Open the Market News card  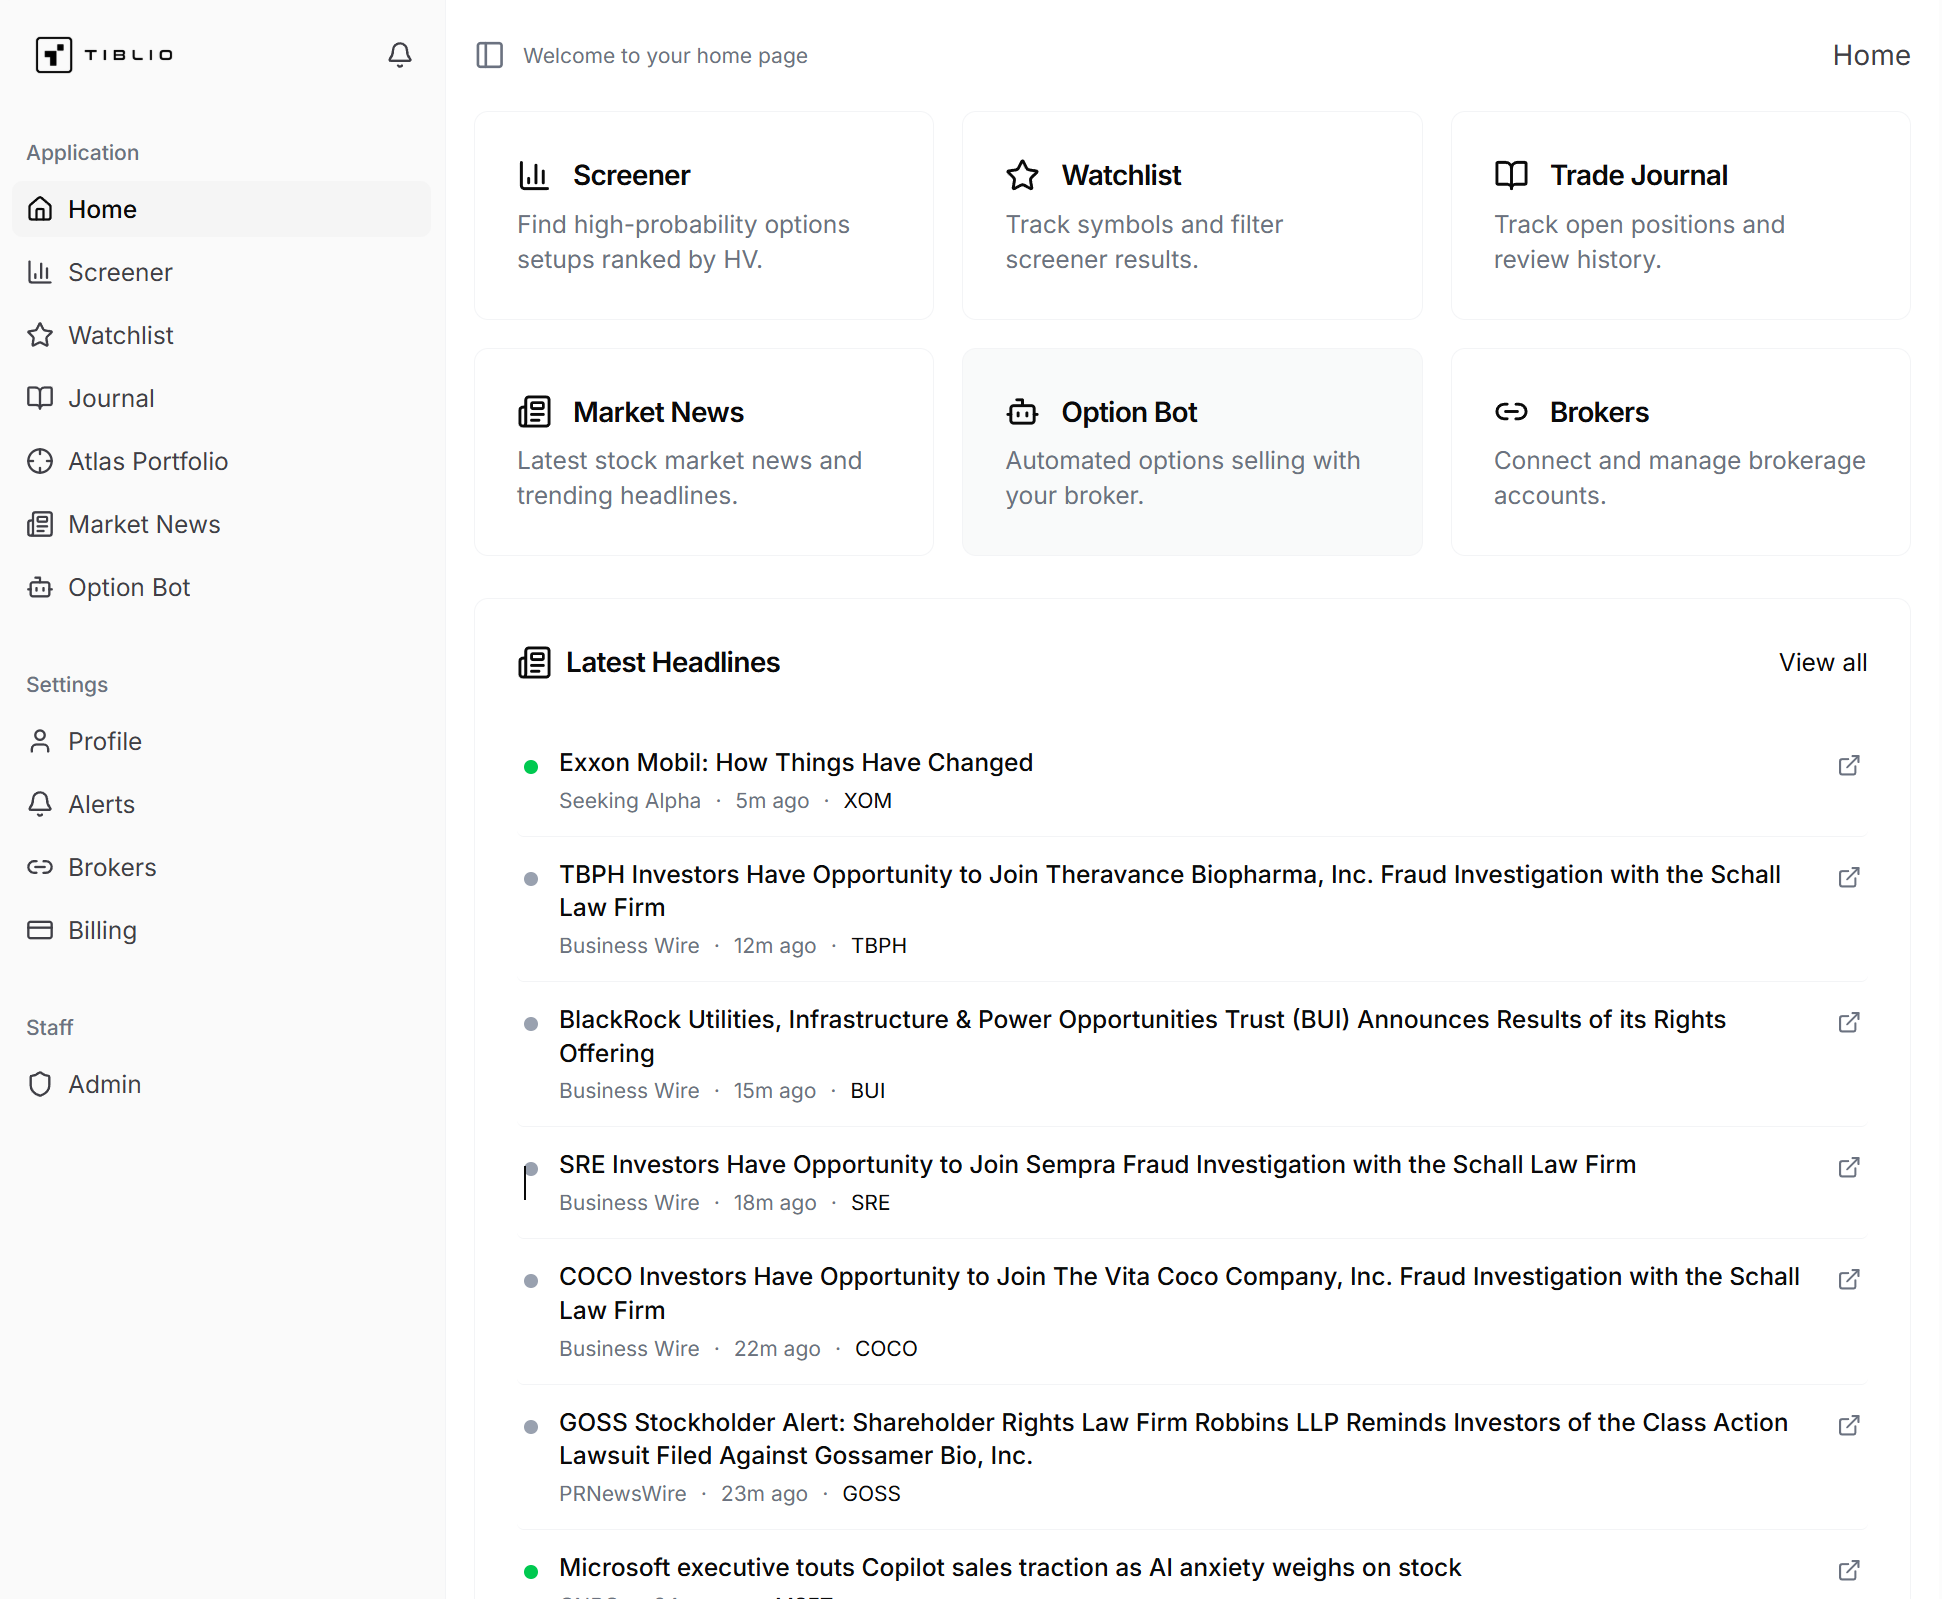[703, 452]
